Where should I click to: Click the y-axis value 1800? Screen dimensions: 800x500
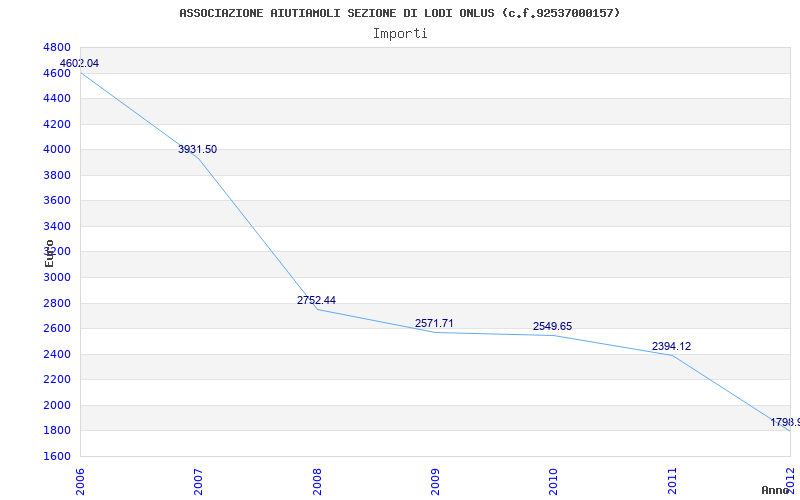[57, 431]
